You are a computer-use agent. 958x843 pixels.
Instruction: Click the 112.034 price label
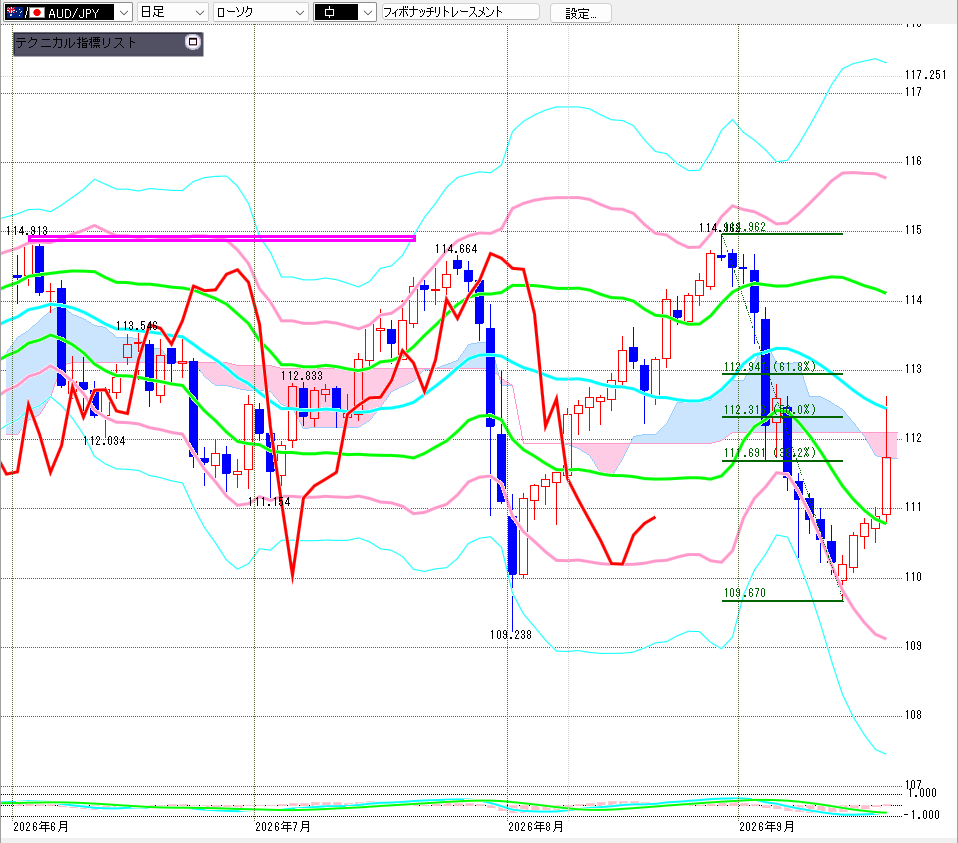coord(104,440)
